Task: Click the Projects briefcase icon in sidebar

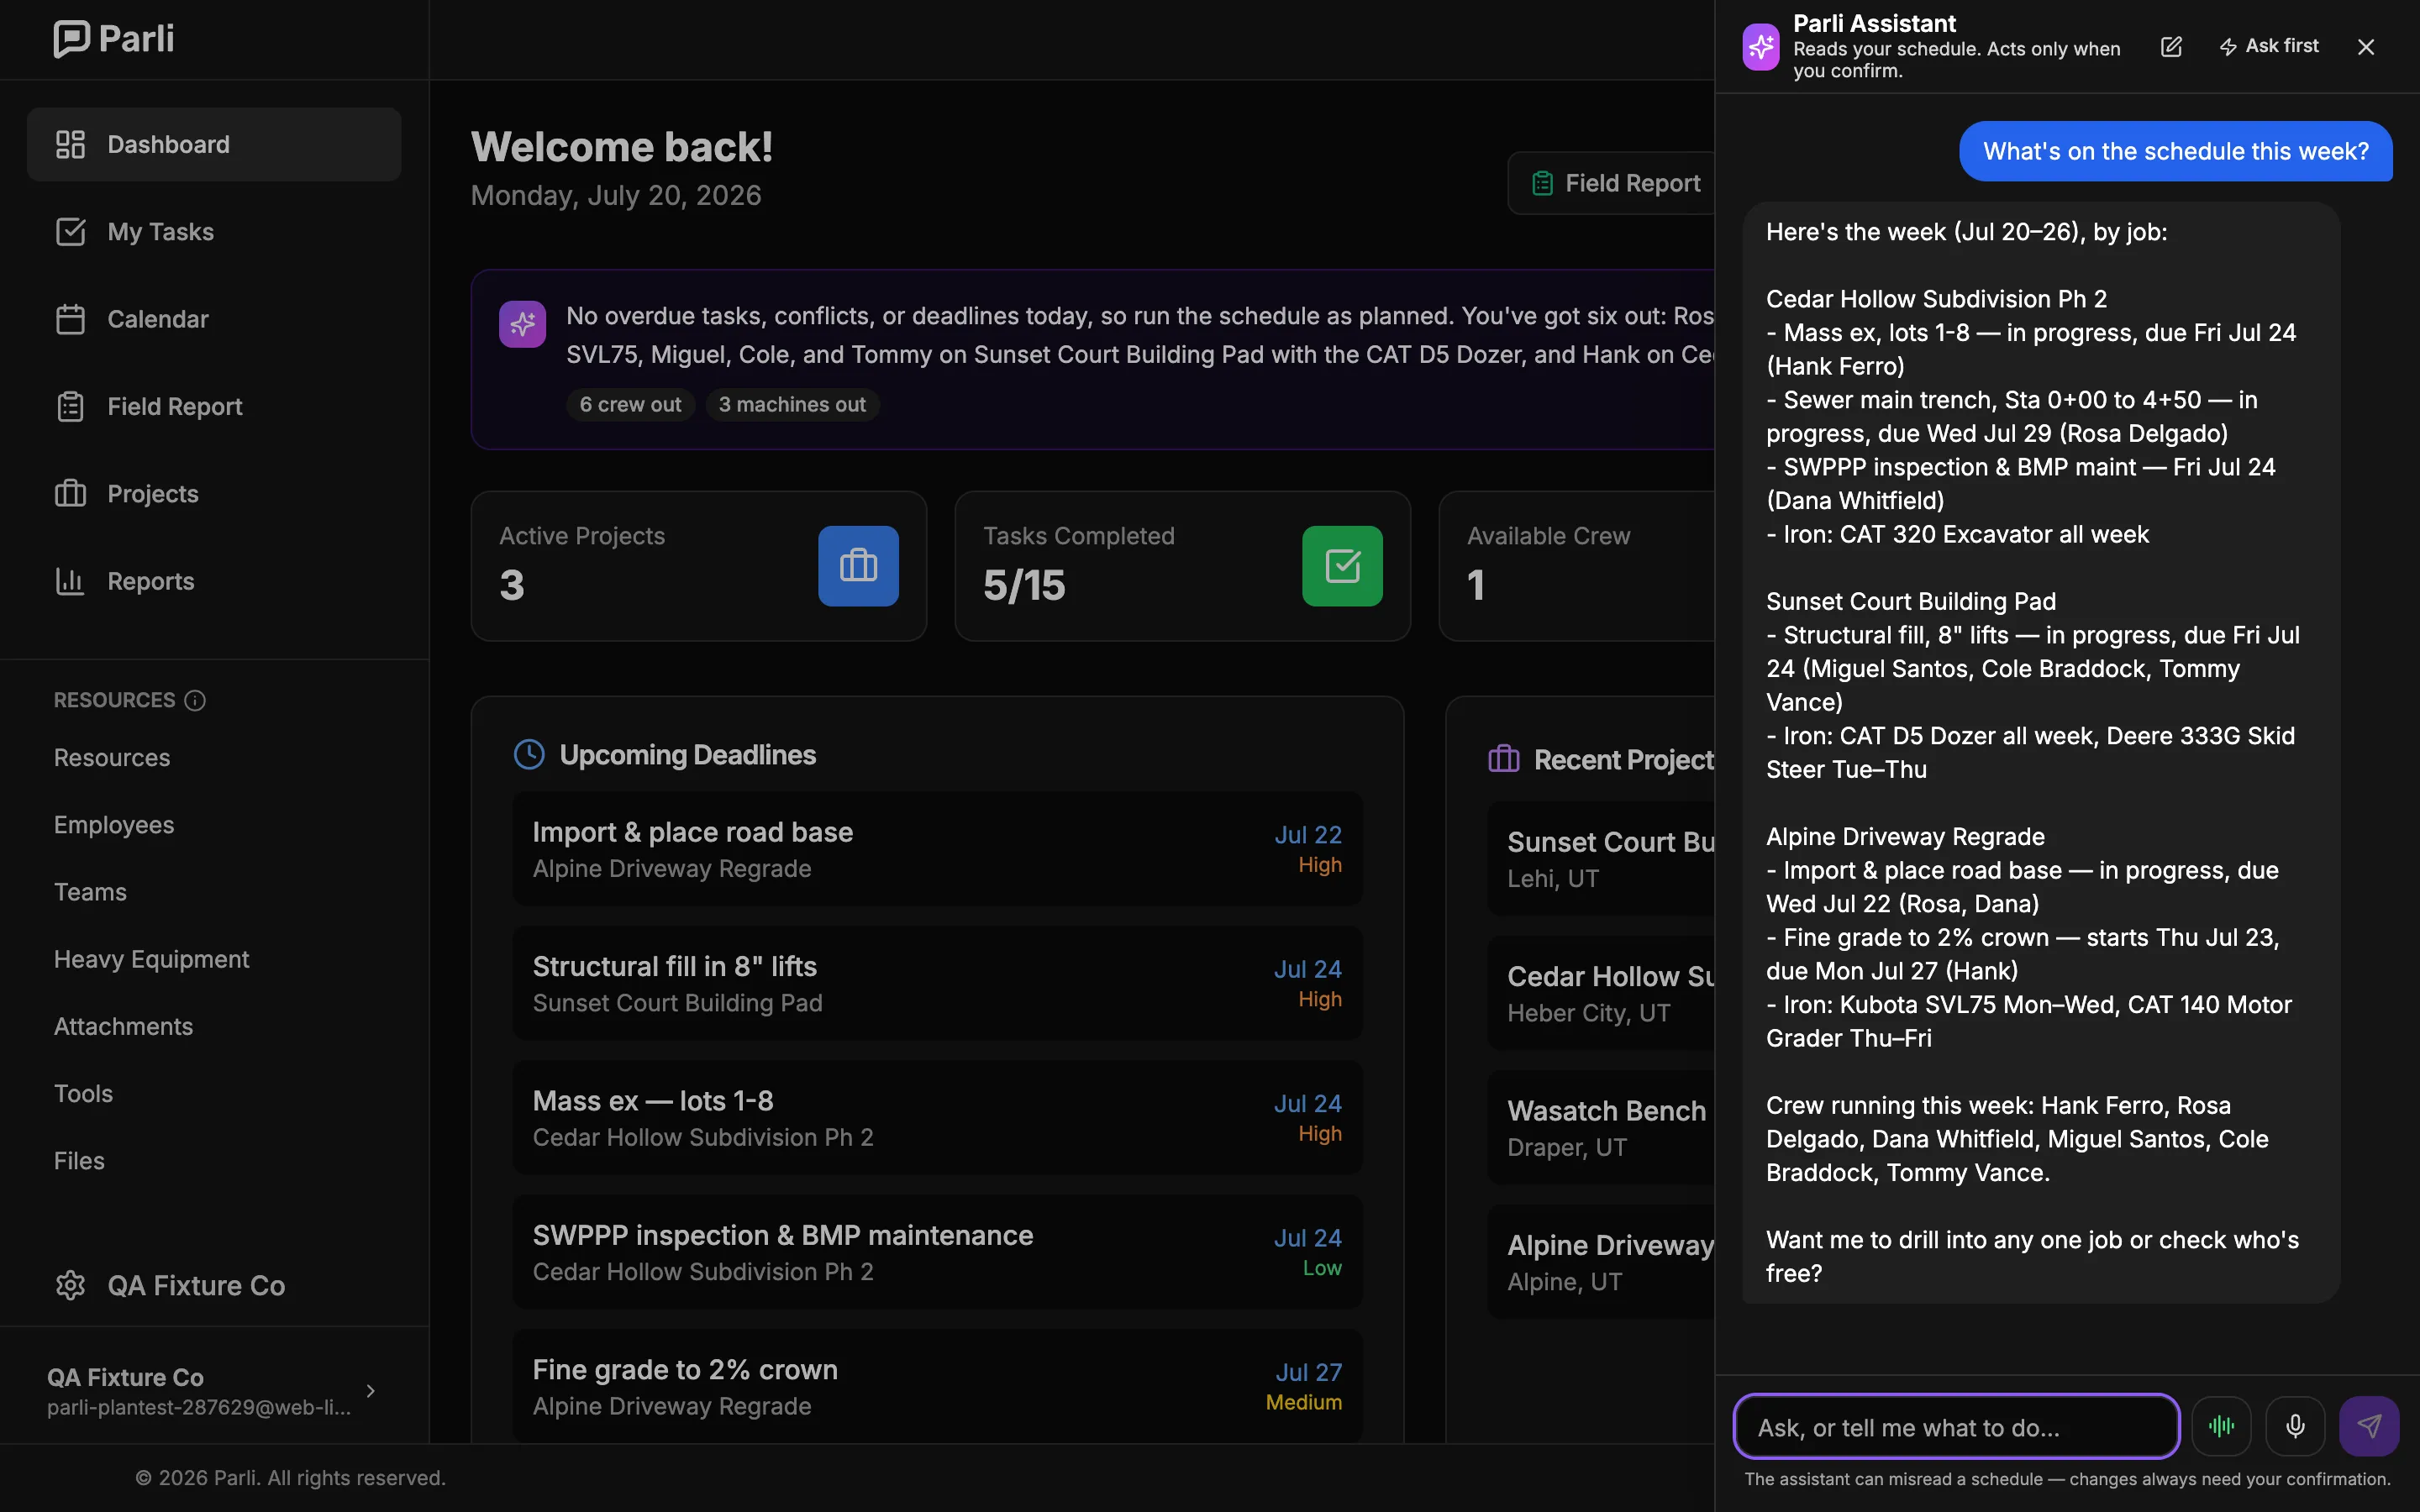Action: pos(70,493)
